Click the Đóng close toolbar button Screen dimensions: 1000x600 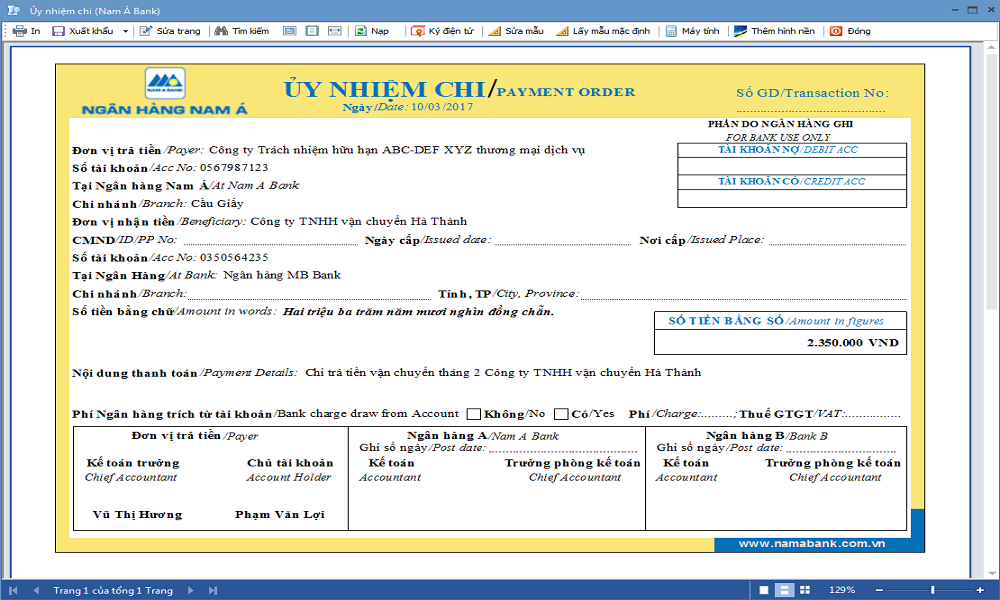coord(850,31)
